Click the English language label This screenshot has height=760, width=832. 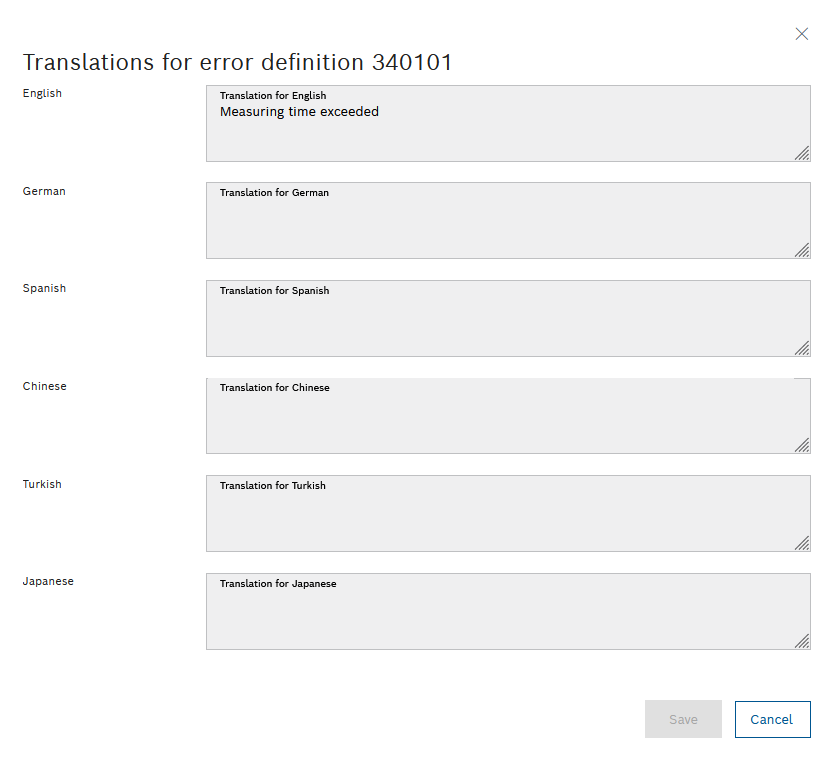coord(41,93)
